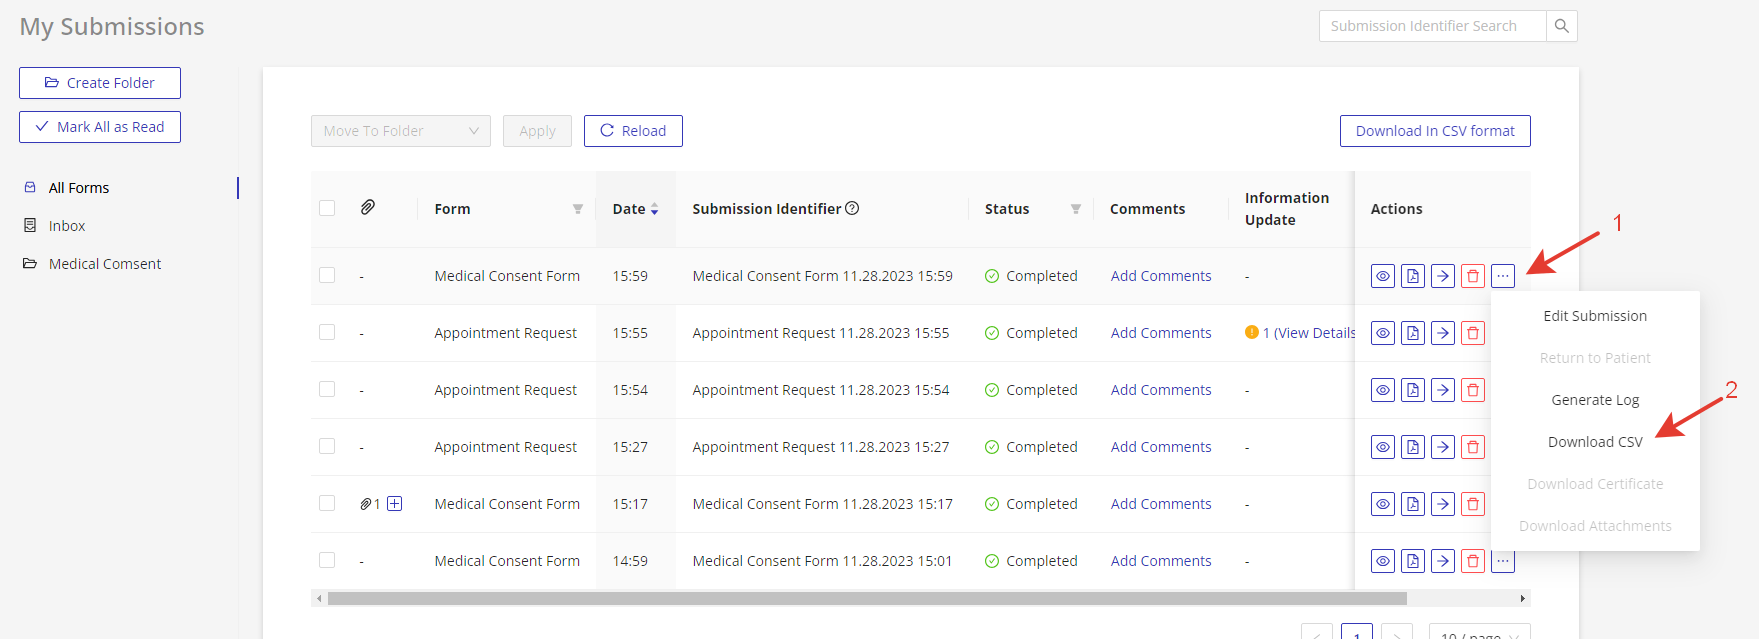The width and height of the screenshot is (1759, 639).
Task: Open the Status column filter
Action: (1075, 209)
